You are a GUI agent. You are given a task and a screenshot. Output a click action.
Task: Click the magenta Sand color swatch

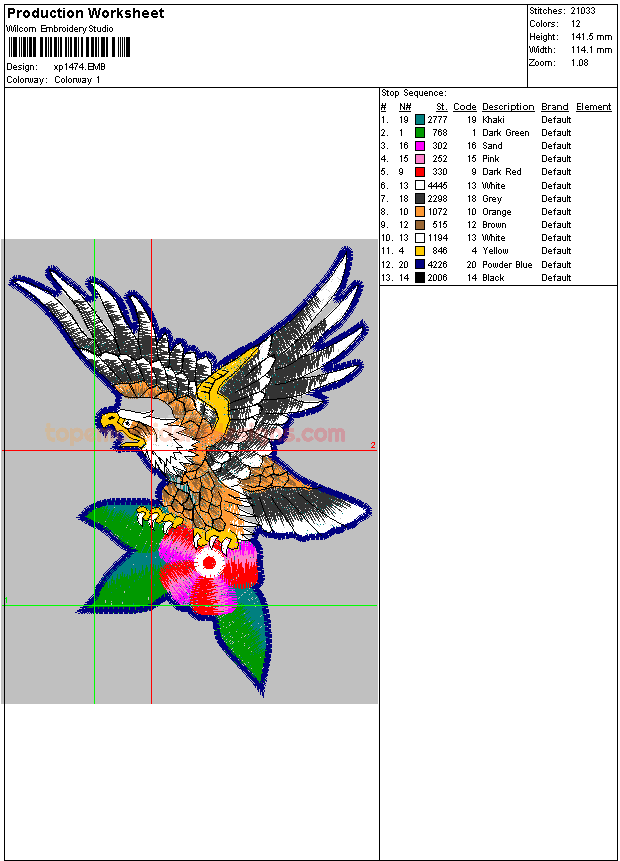pyautogui.click(x=420, y=146)
